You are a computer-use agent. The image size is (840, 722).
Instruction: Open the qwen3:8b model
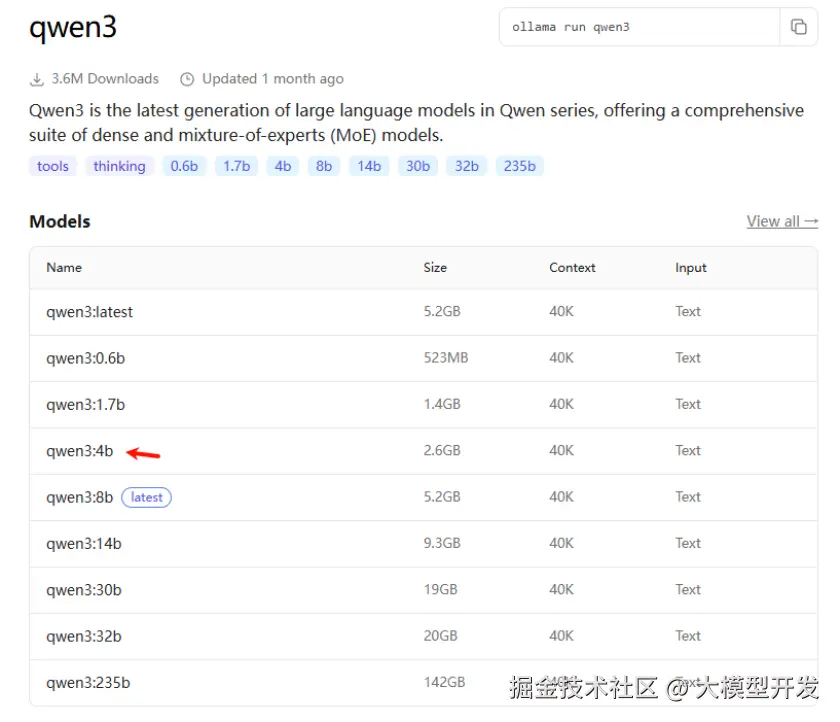click(79, 497)
